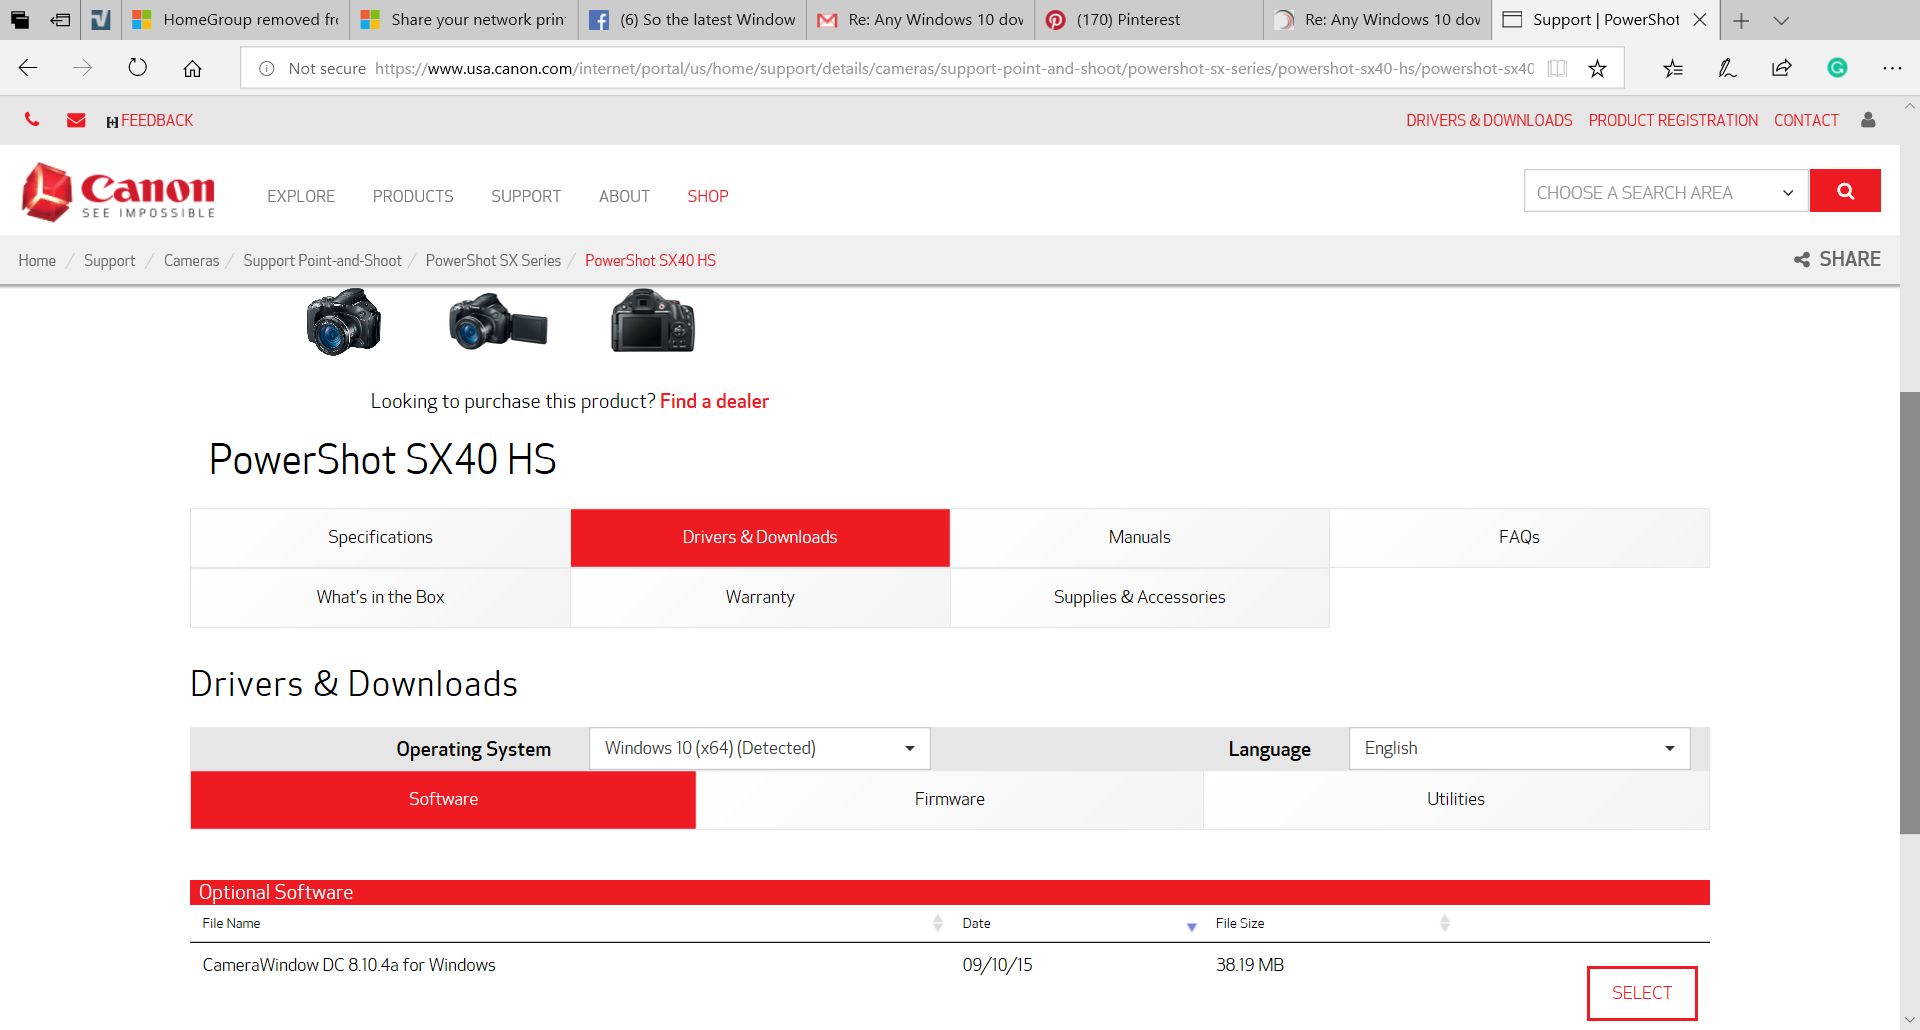
Task: Click the Grammarly extension icon
Action: pos(1836,68)
